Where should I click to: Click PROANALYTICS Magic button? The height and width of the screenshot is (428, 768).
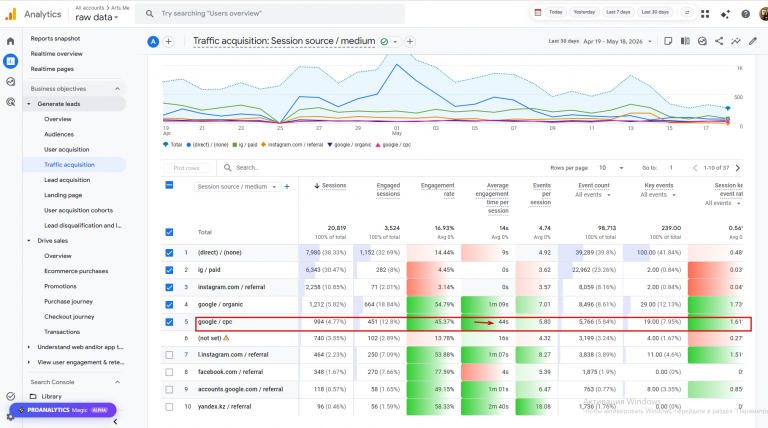(63, 410)
